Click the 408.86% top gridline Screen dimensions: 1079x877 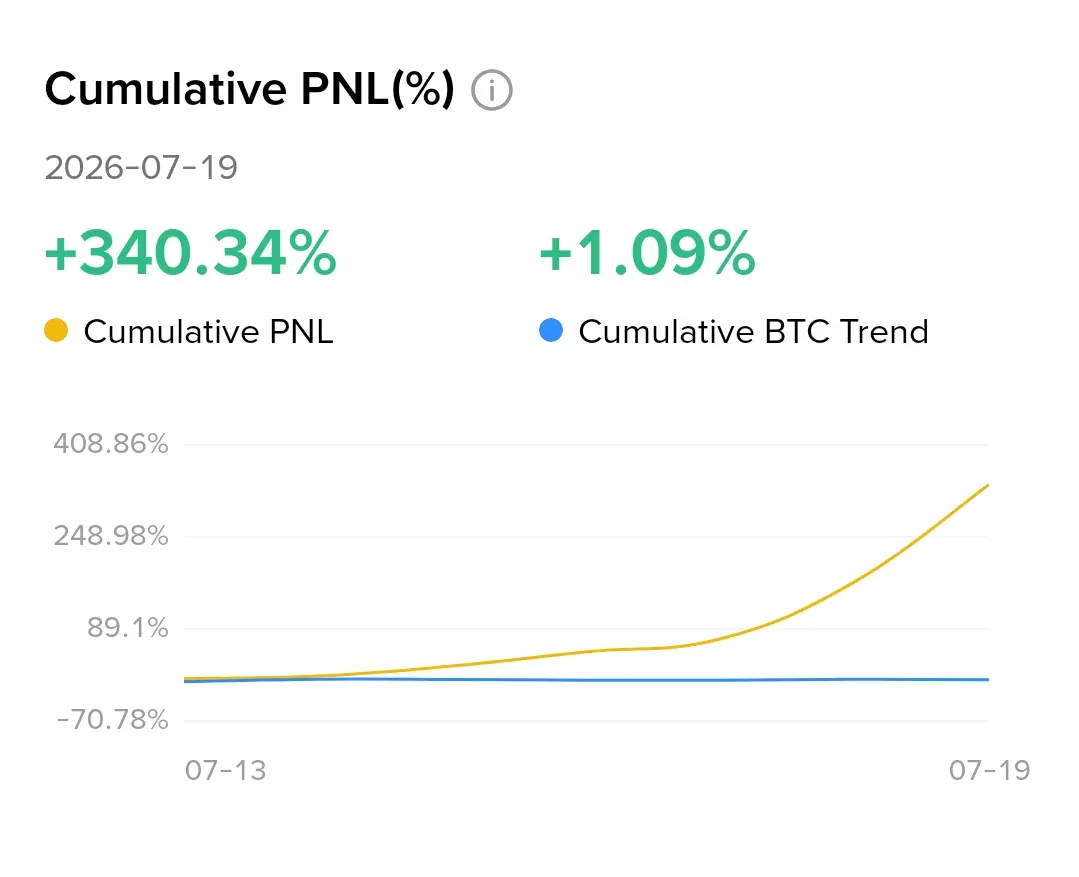tap(586, 445)
